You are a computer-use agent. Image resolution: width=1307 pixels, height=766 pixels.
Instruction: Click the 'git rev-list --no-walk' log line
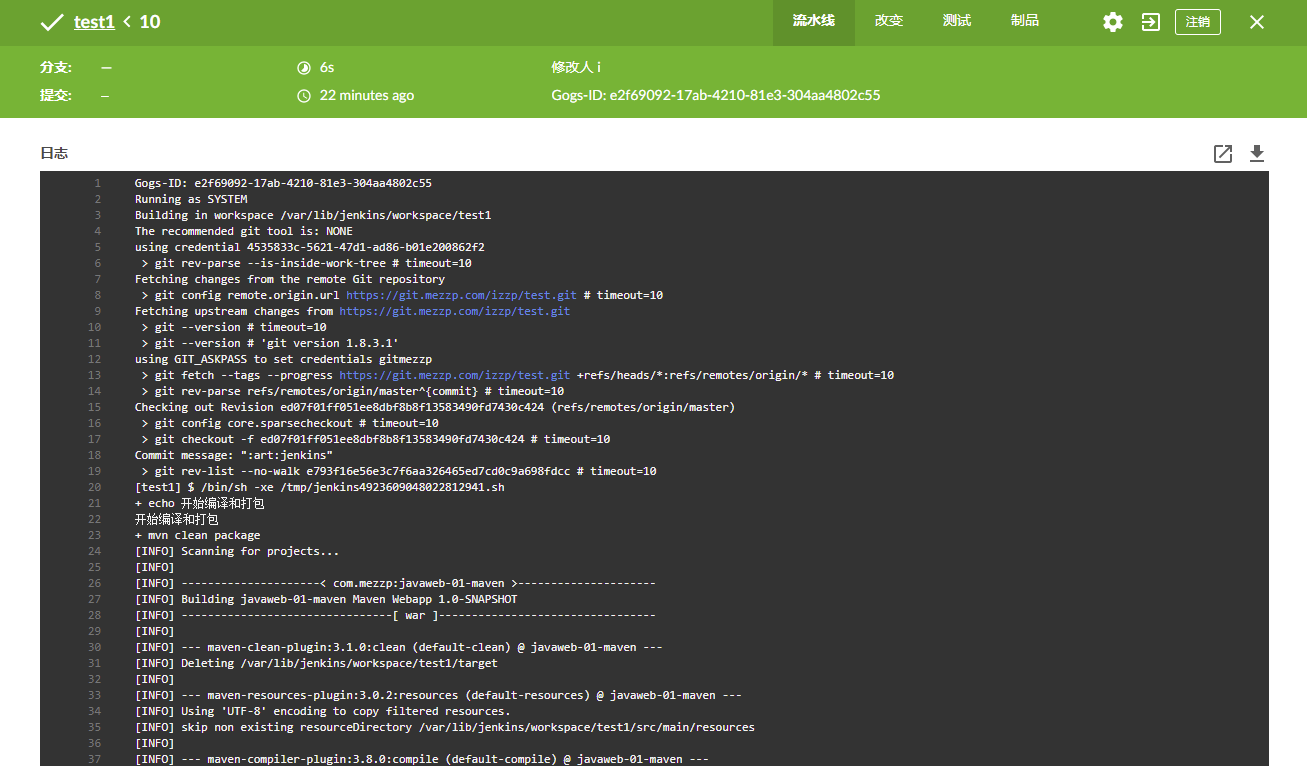[399, 471]
